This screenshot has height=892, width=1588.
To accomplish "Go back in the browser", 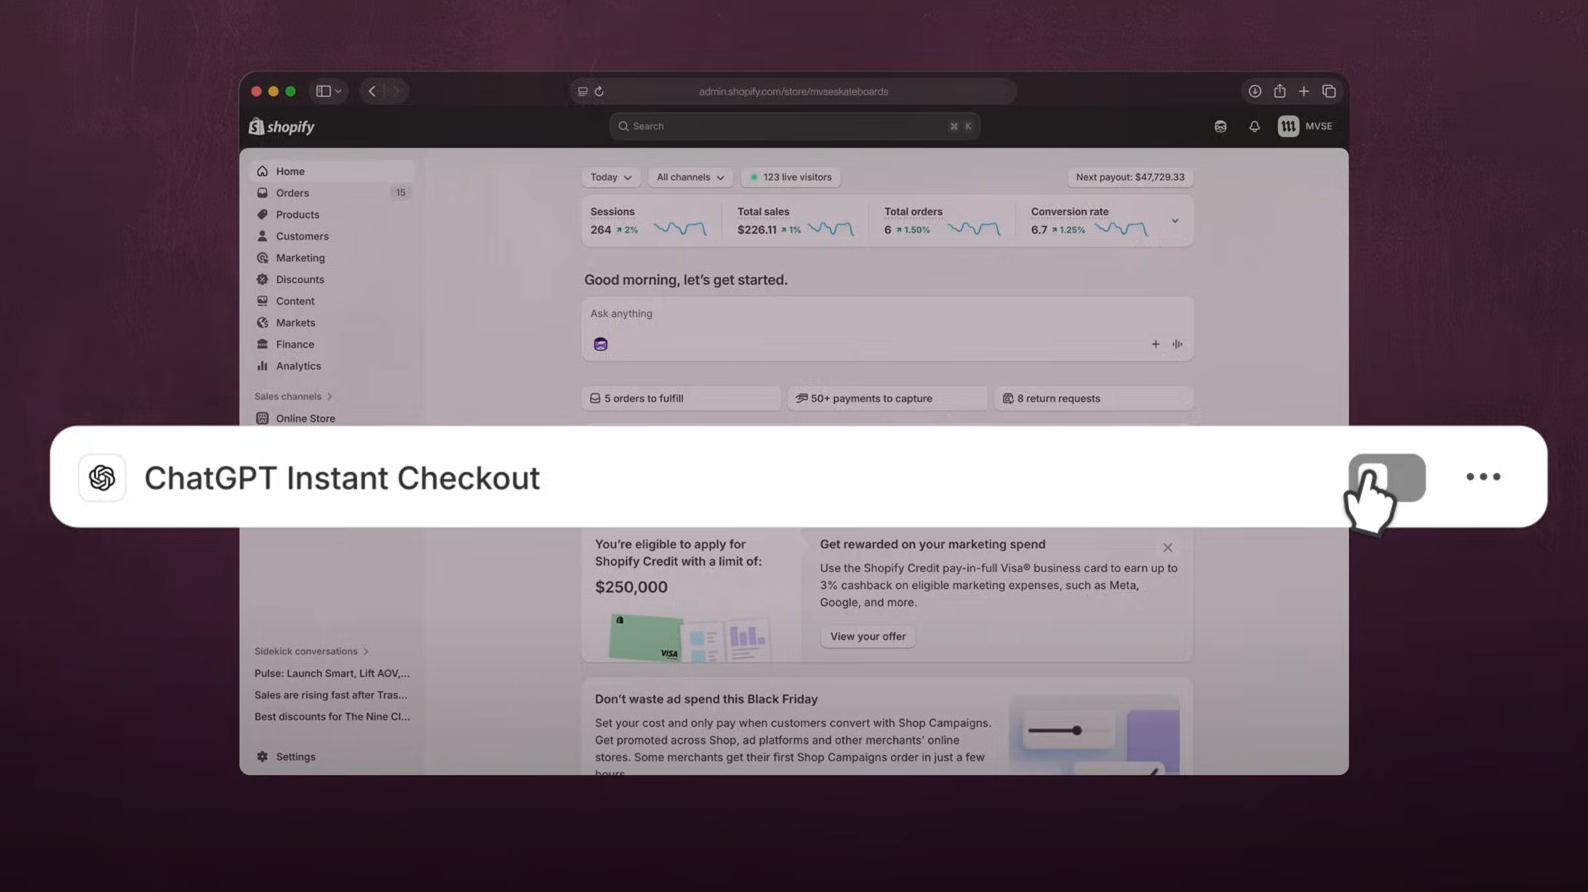I will pos(372,91).
